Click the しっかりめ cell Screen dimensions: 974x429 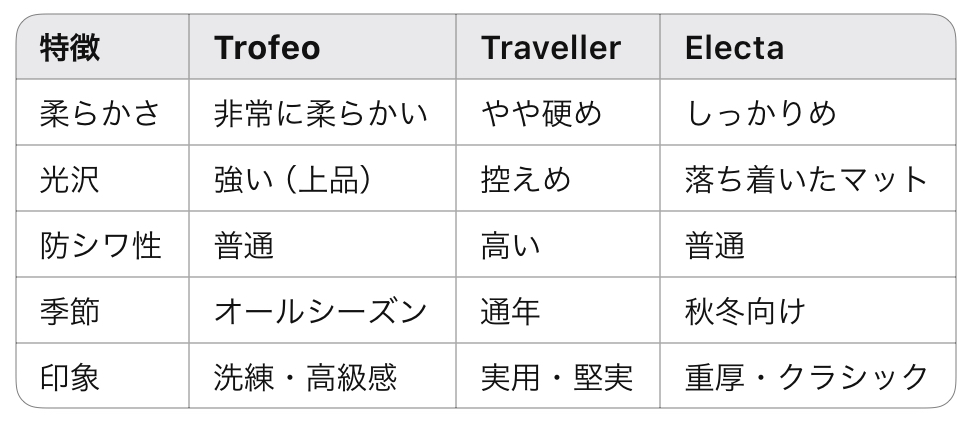point(760,114)
